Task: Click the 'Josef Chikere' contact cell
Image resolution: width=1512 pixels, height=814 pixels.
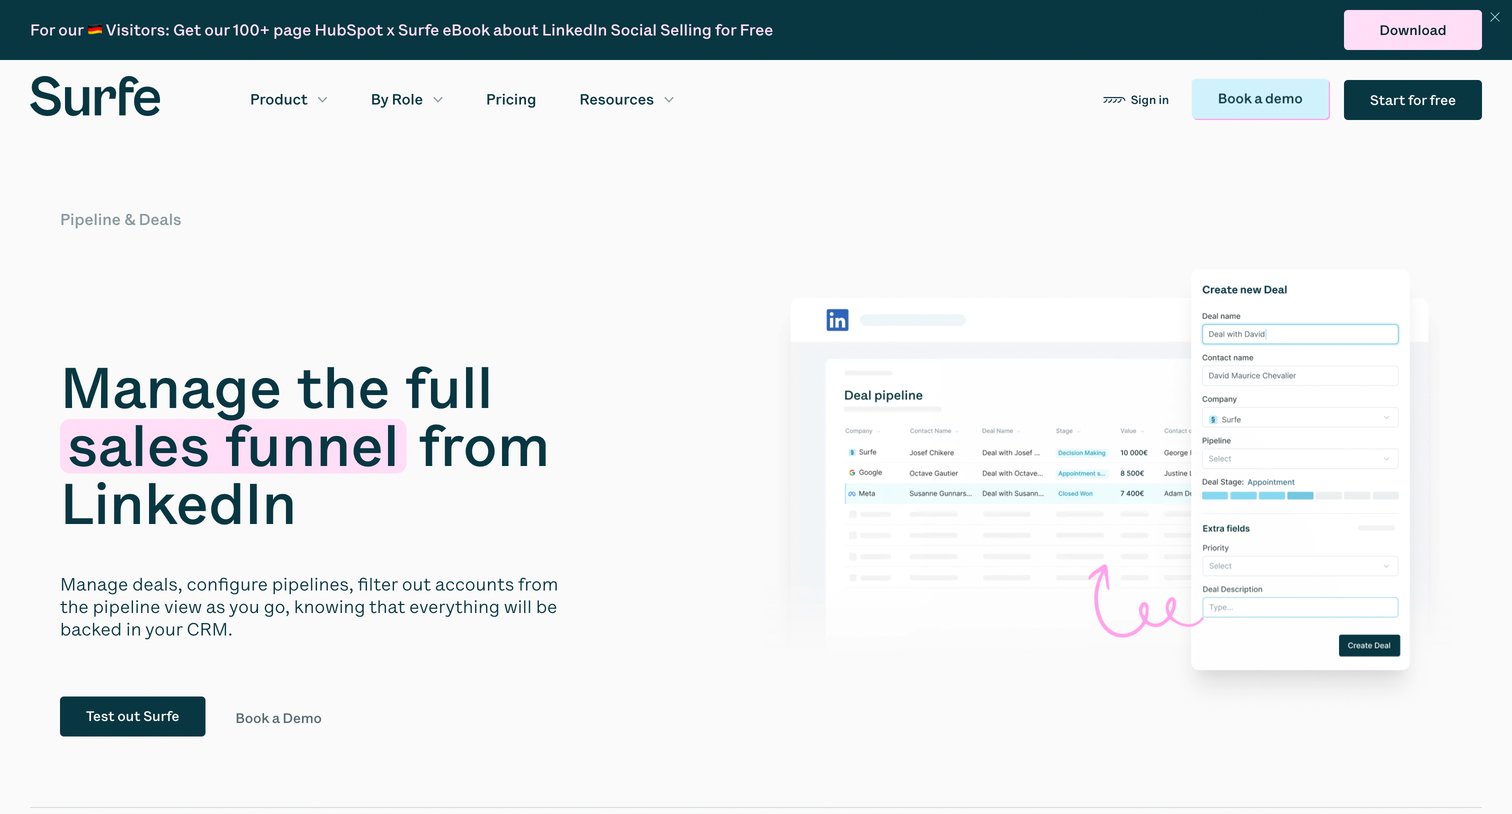Action: (x=931, y=453)
